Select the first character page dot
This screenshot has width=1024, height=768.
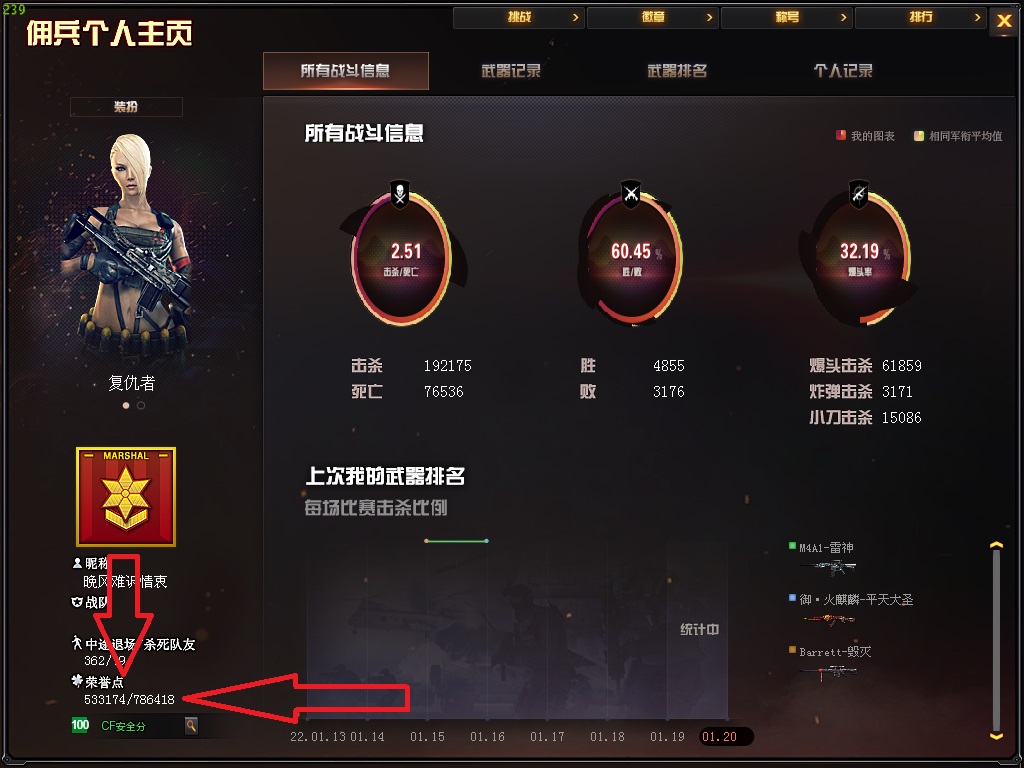(x=126, y=406)
